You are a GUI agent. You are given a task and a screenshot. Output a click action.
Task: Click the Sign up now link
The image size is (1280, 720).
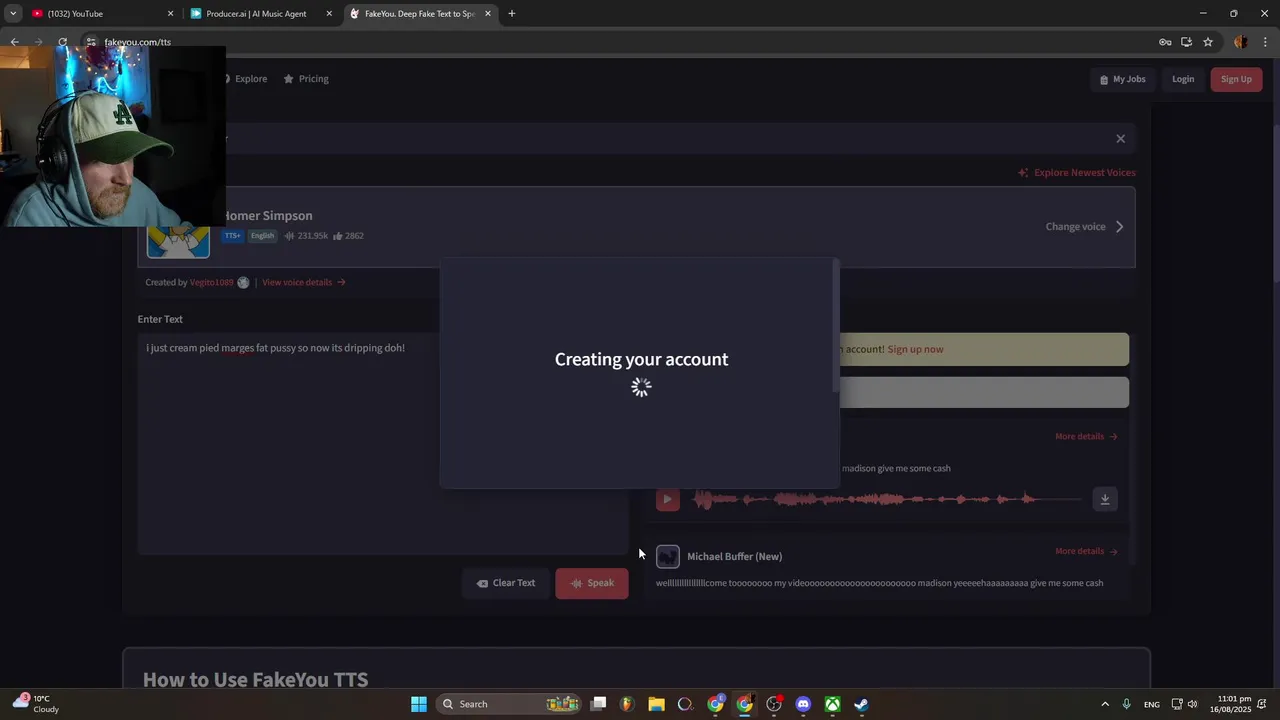tap(915, 349)
